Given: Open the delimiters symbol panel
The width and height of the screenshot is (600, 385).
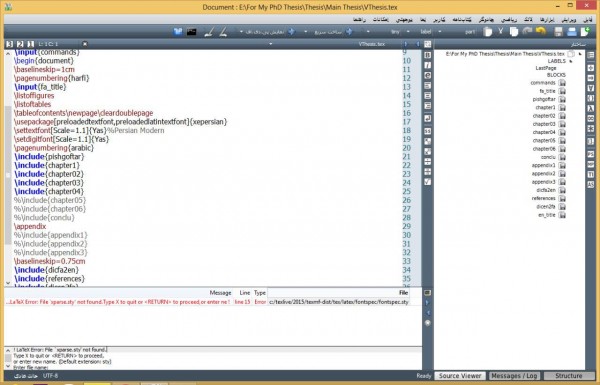Looking at the screenshot, I should click(590, 98).
